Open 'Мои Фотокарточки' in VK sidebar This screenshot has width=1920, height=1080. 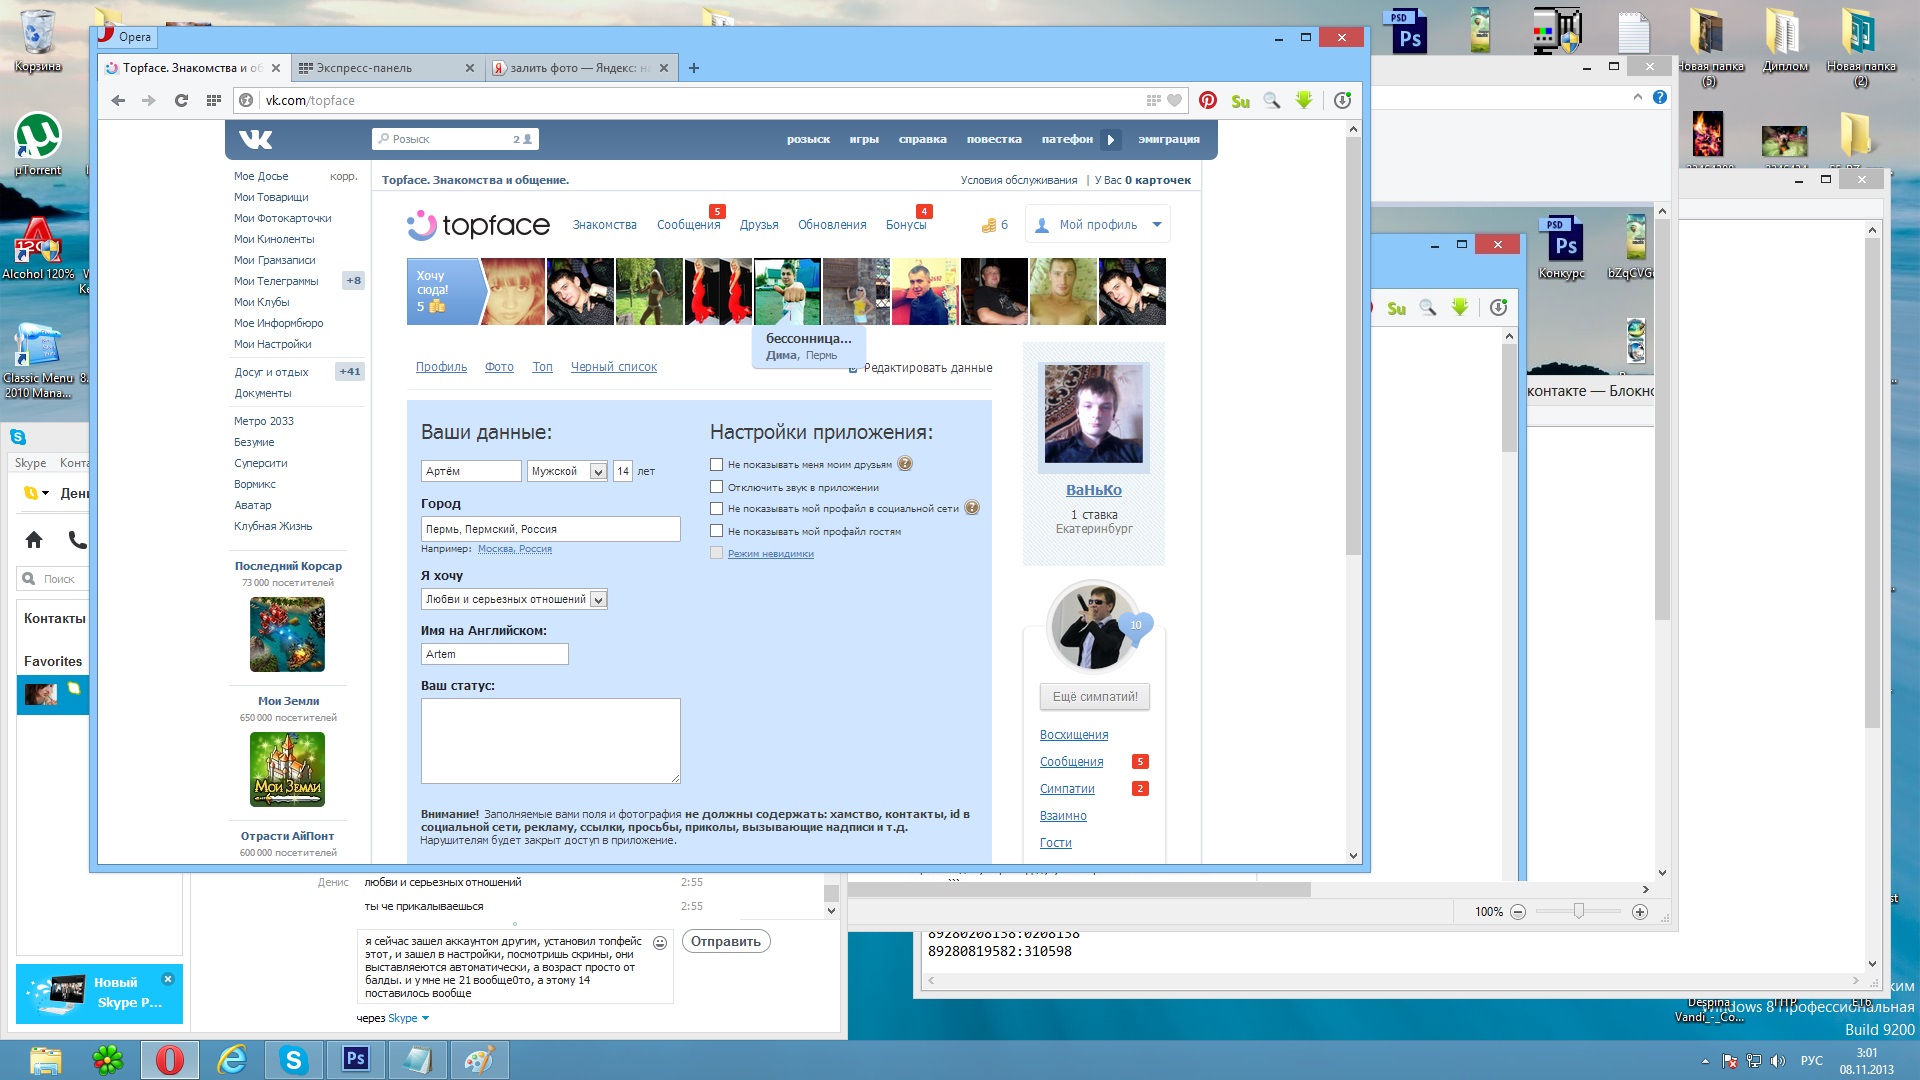point(283,218)
